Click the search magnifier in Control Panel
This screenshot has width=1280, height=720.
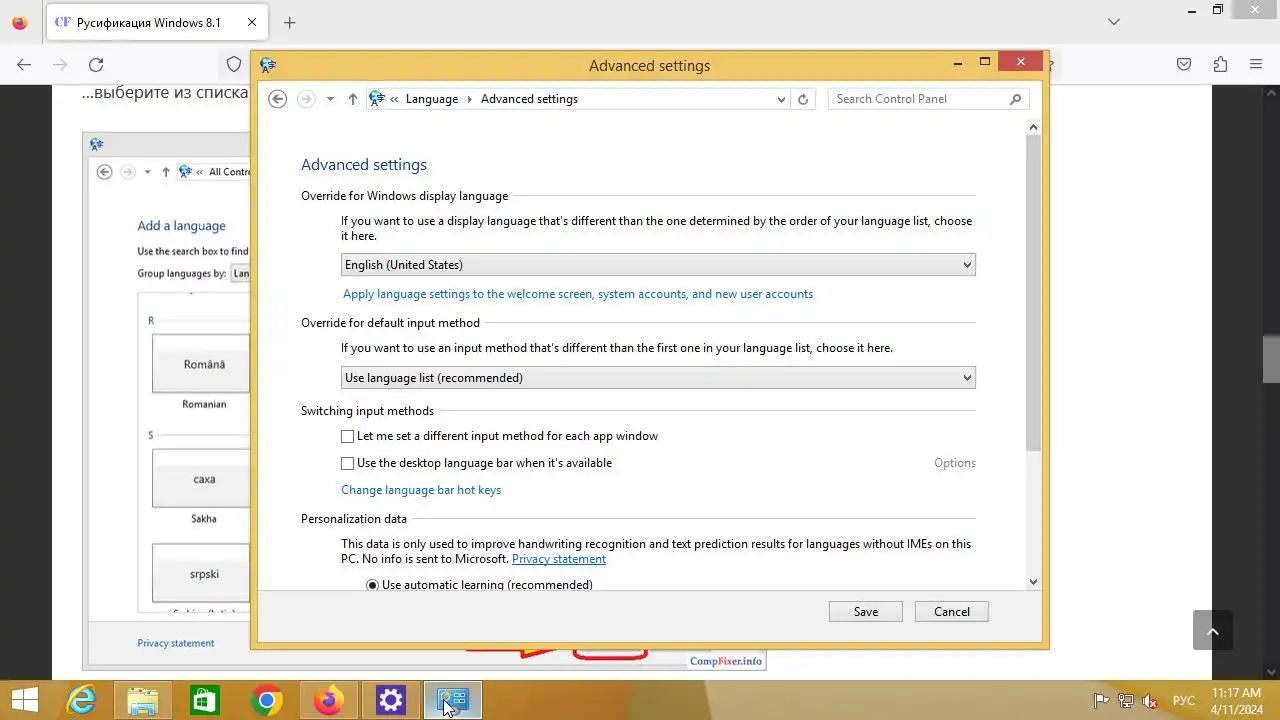1015,99
